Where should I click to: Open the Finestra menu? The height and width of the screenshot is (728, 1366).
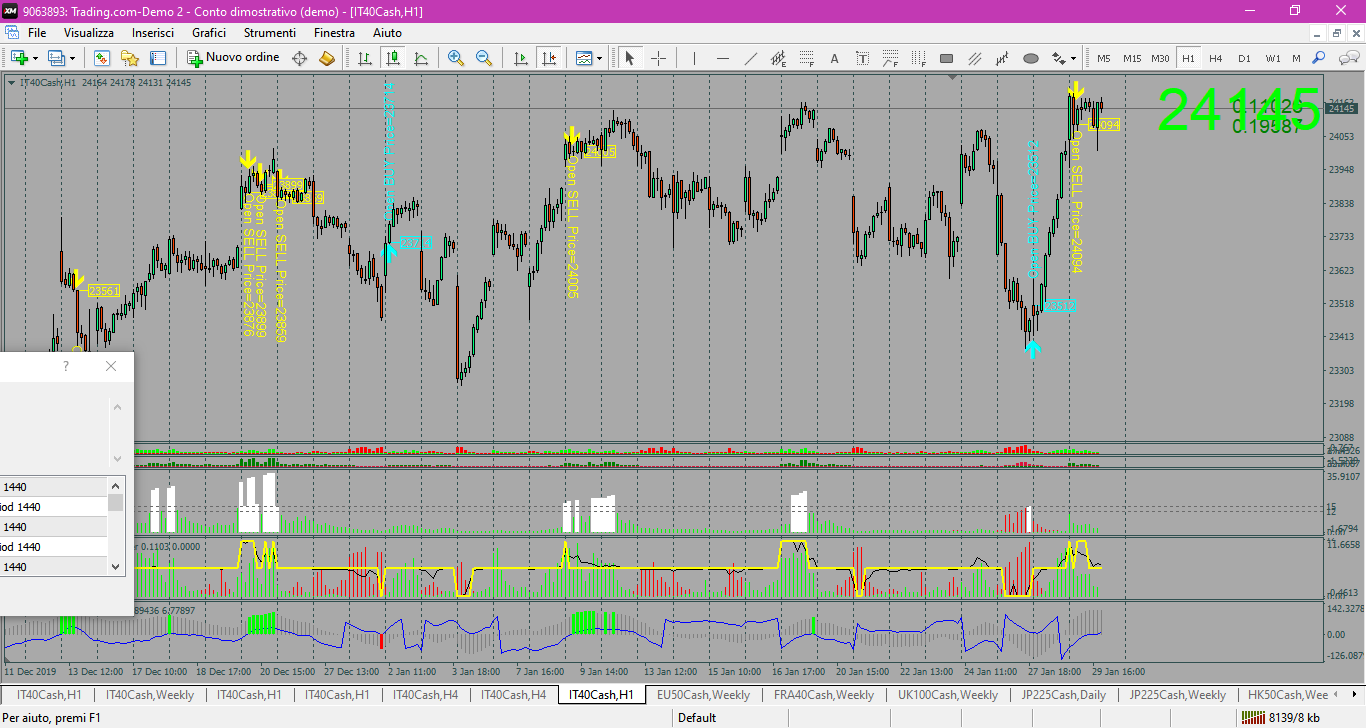click(334, 33)
